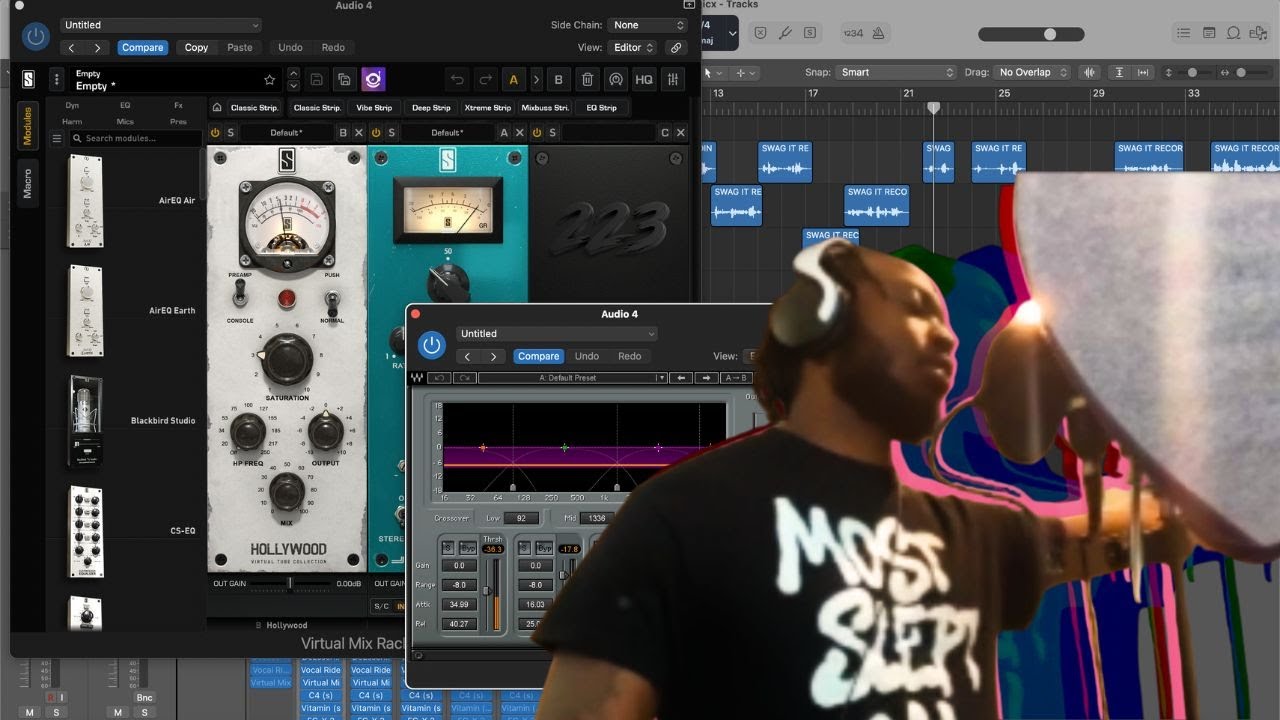The width and height of the screenshot is (1280, 720).
Task: Click purple swirl assistant icon
Action: click(x=373, y=79)
